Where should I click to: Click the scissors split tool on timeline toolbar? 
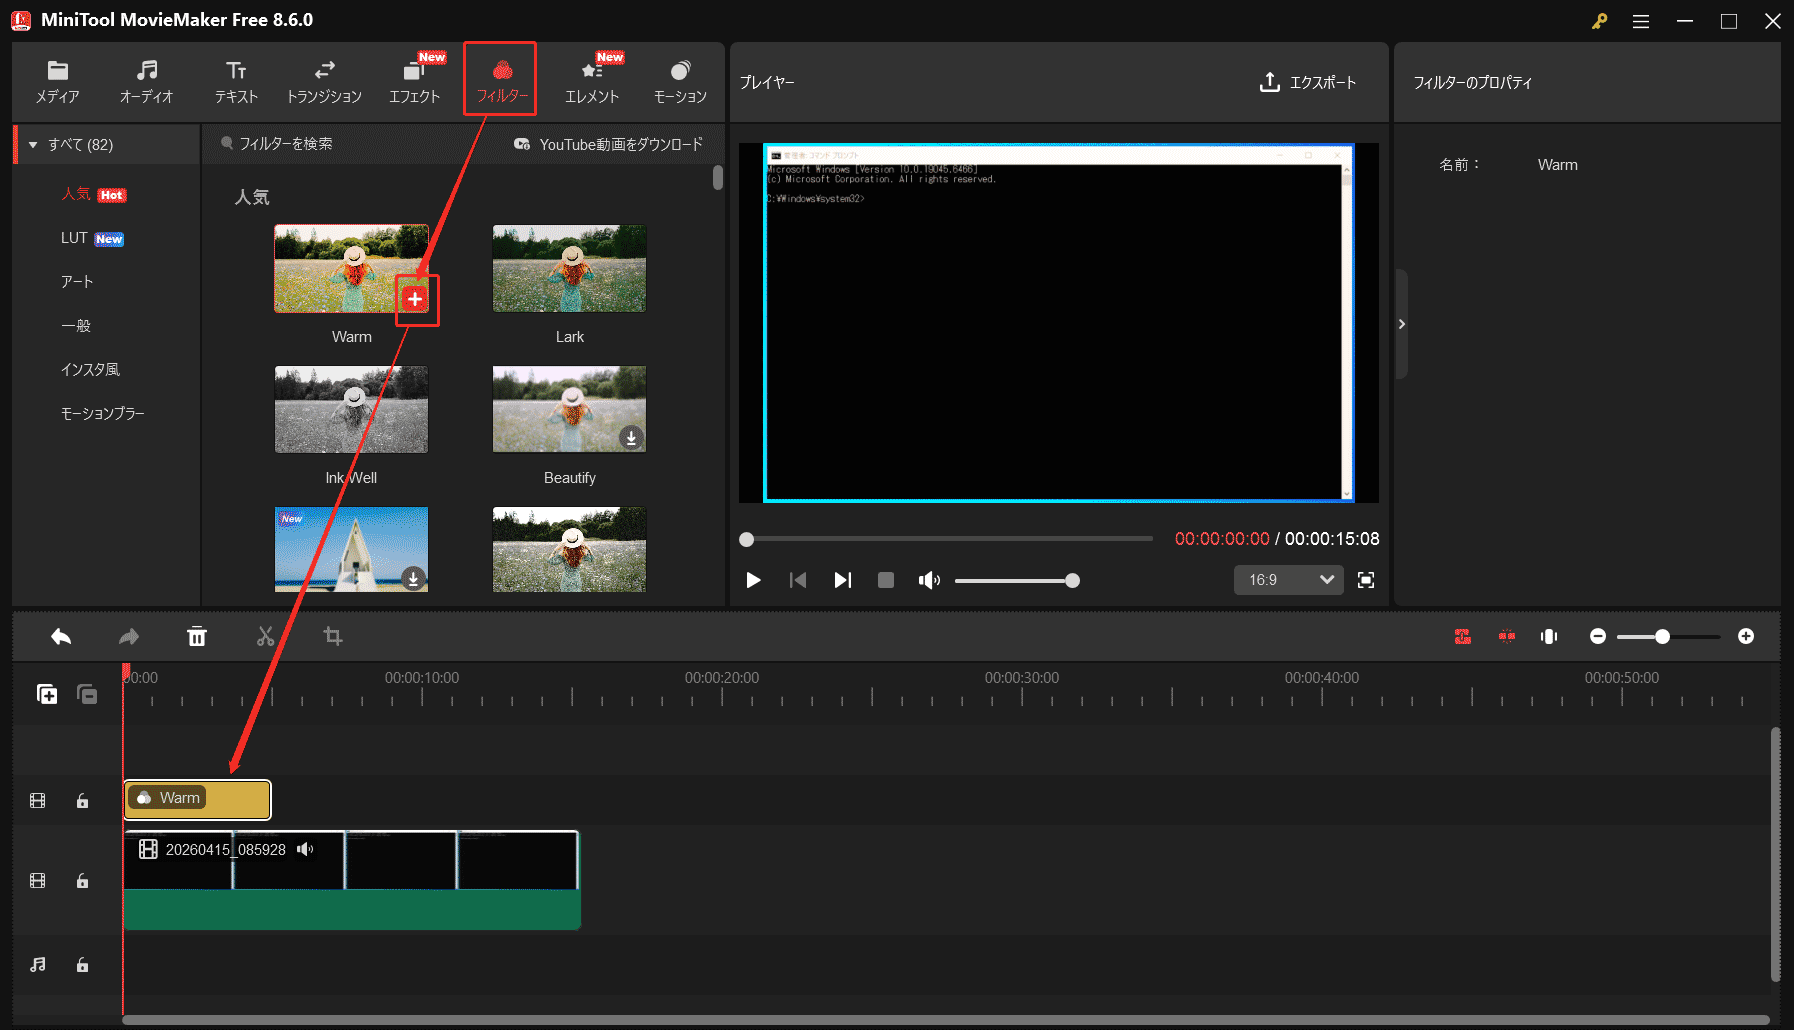click(265, 636)
